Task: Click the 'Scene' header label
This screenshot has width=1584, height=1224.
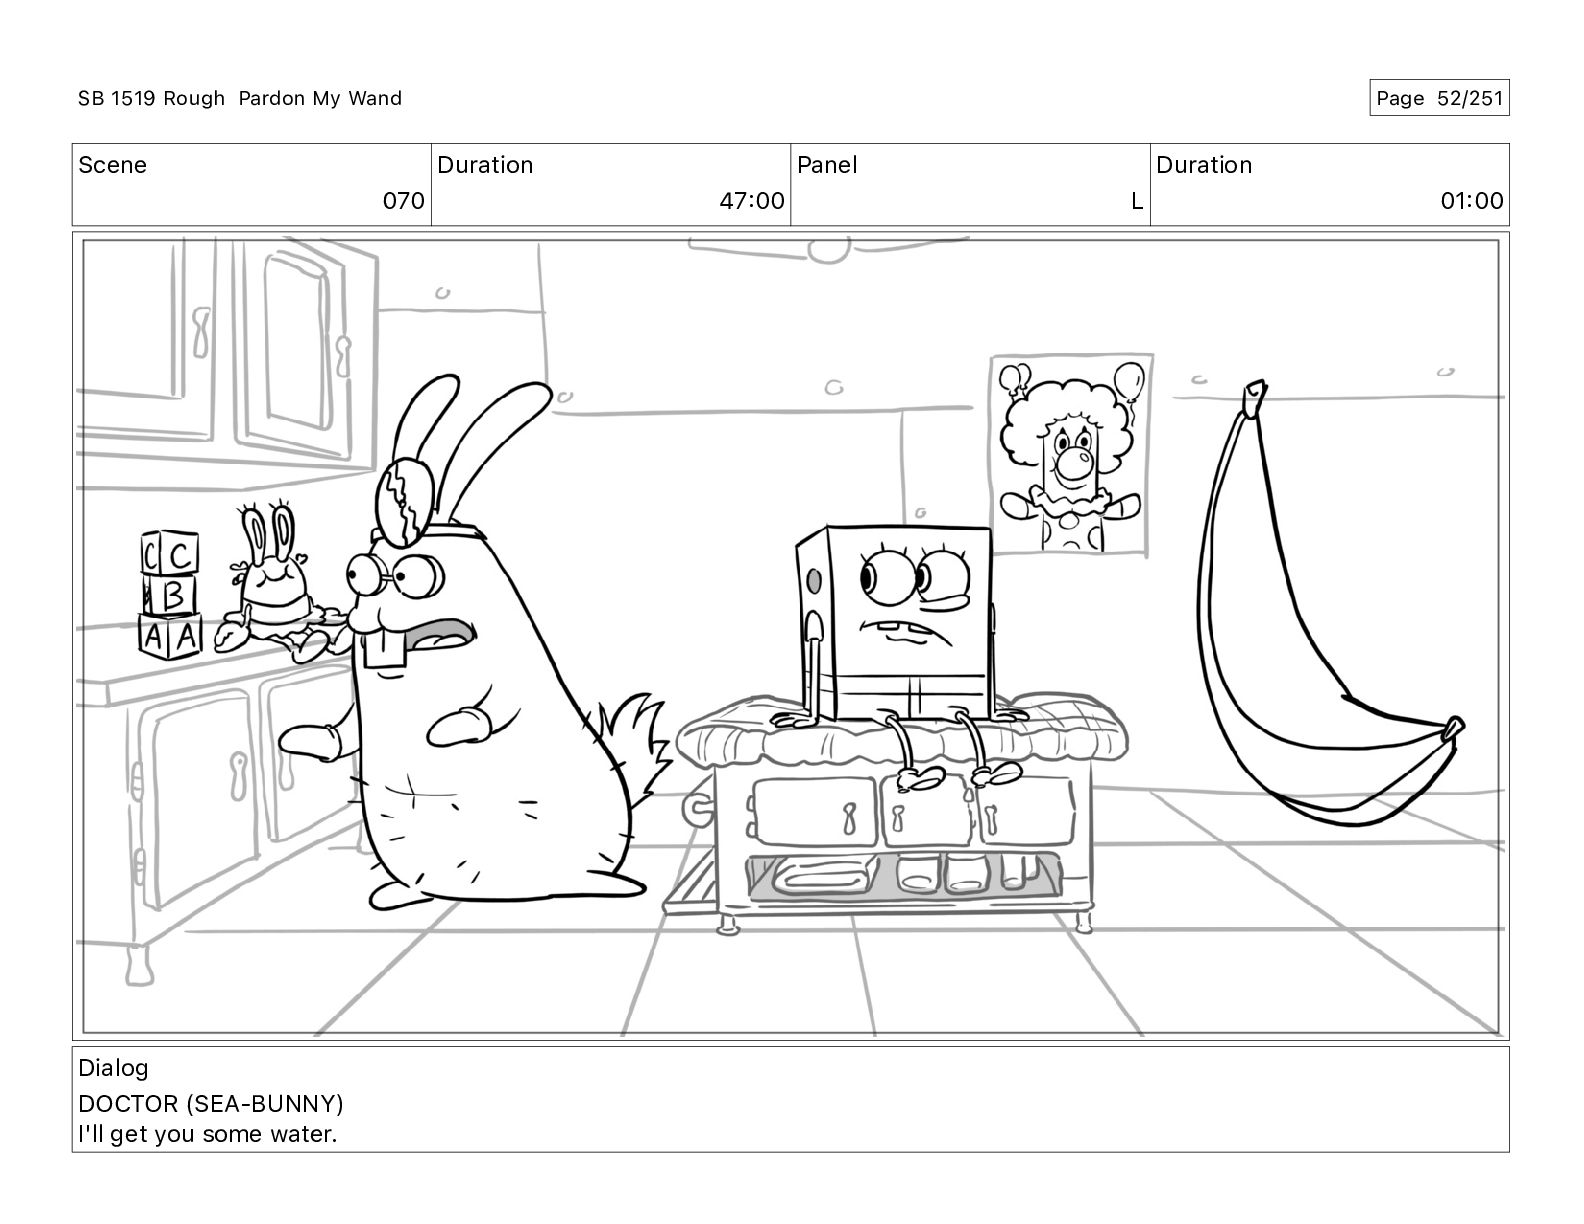Action: (112, 165)
